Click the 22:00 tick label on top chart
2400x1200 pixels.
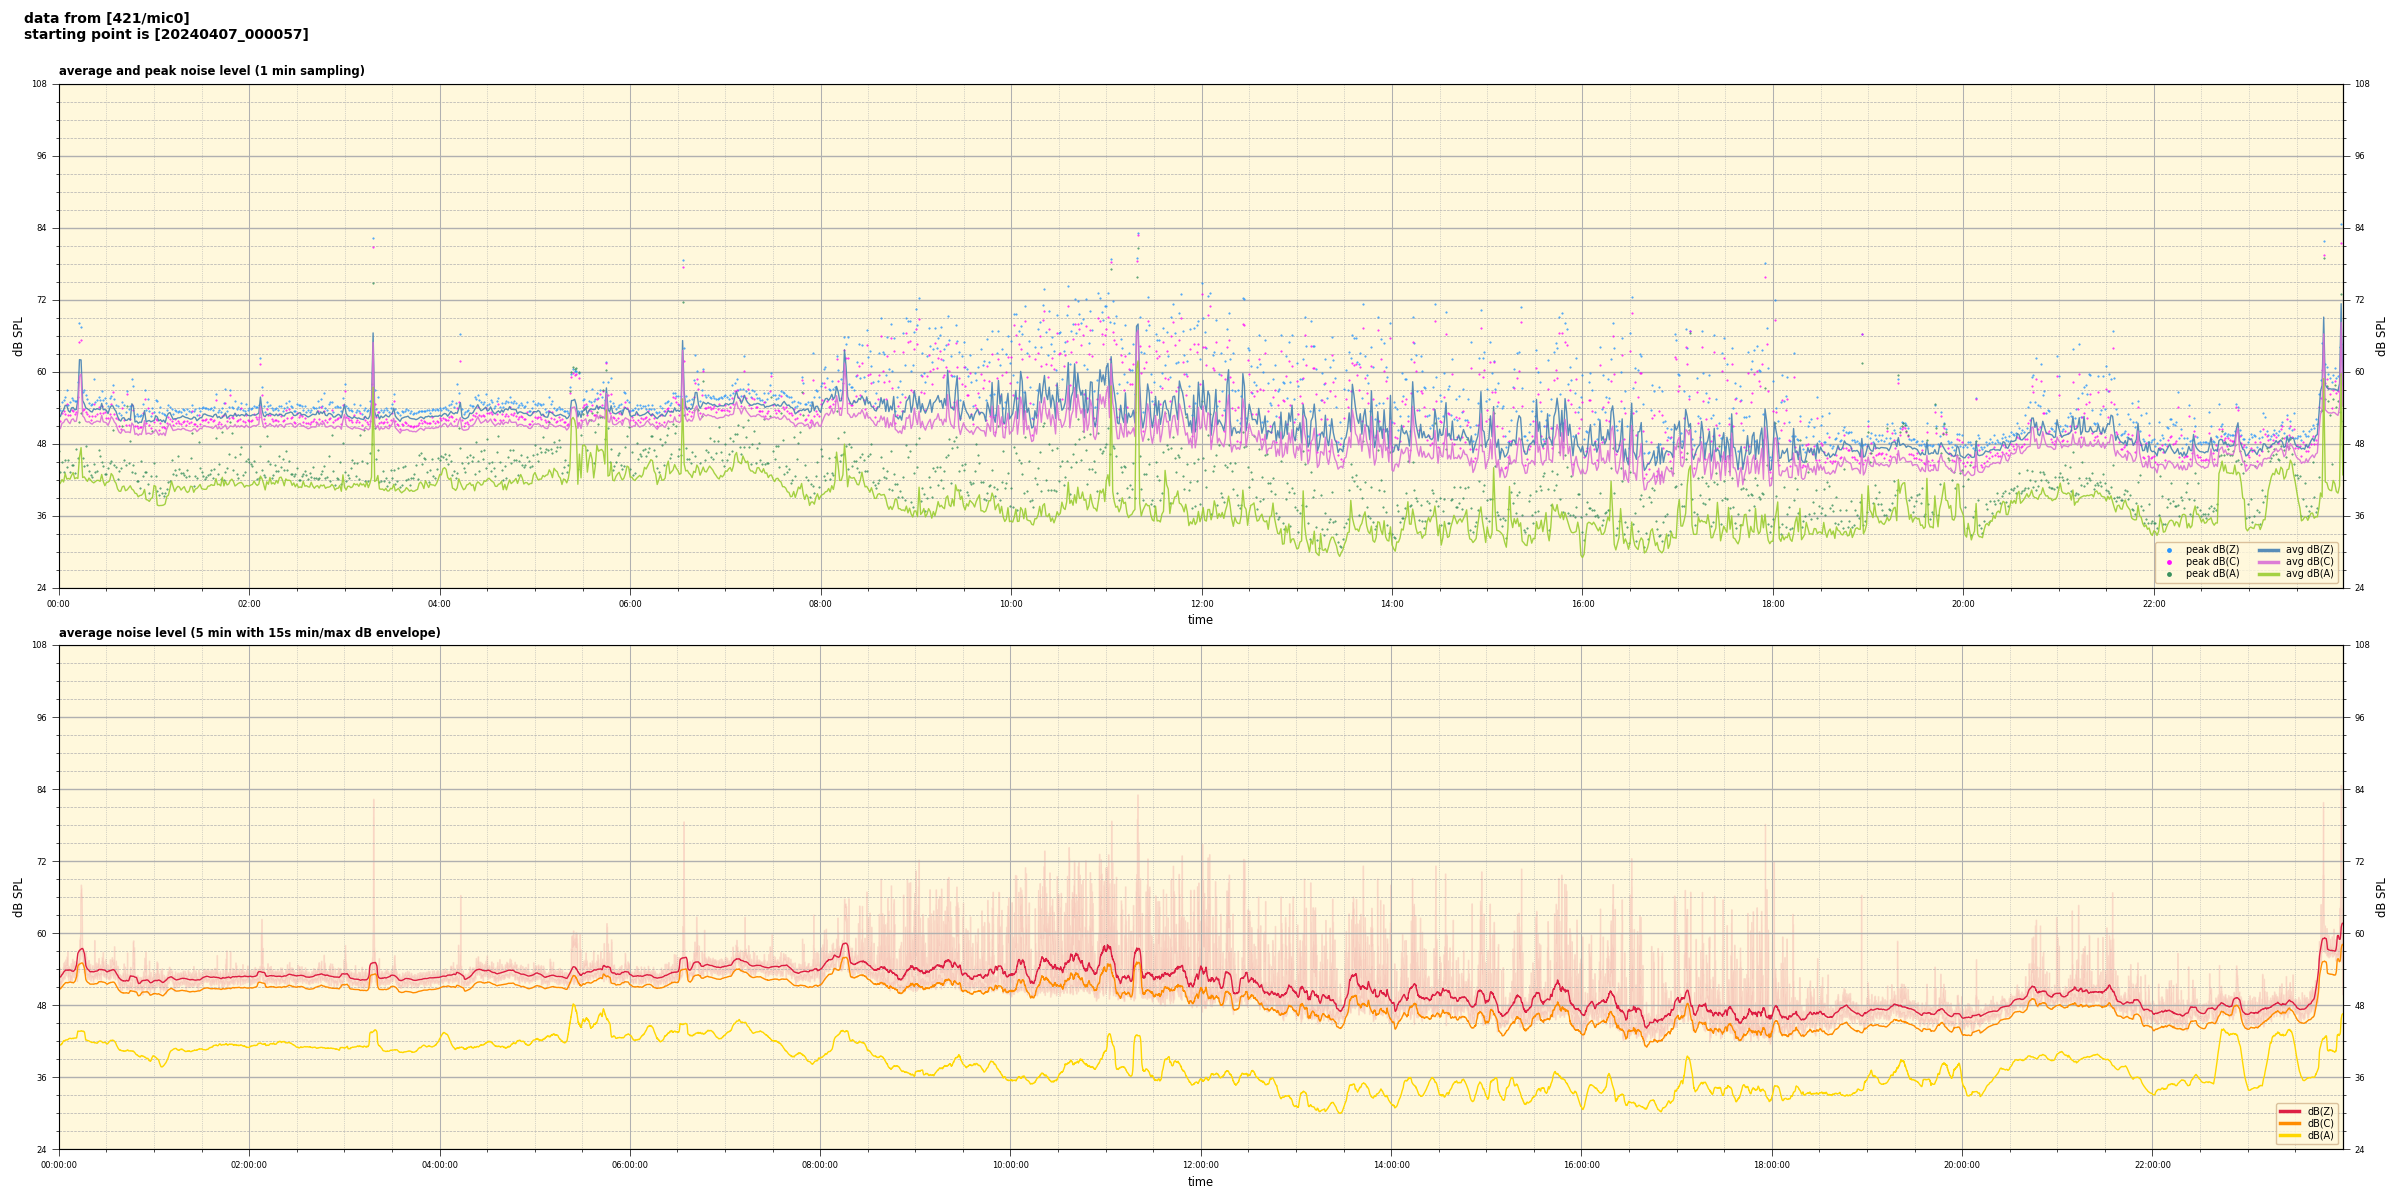click(x=2154, y=604)
